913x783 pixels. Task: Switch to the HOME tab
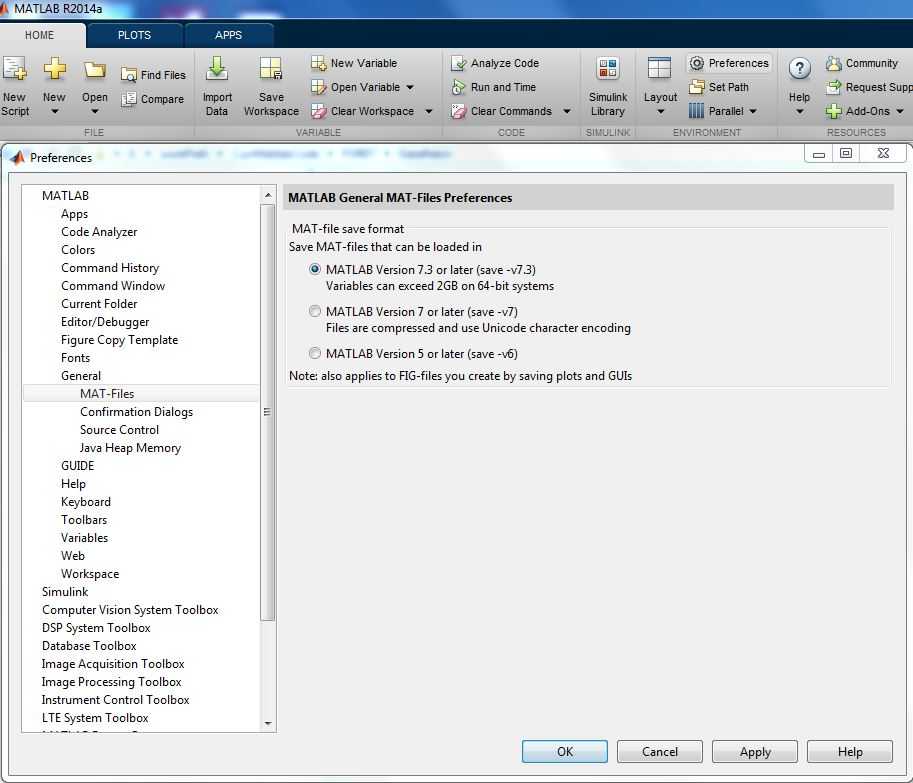pos(40,35)
